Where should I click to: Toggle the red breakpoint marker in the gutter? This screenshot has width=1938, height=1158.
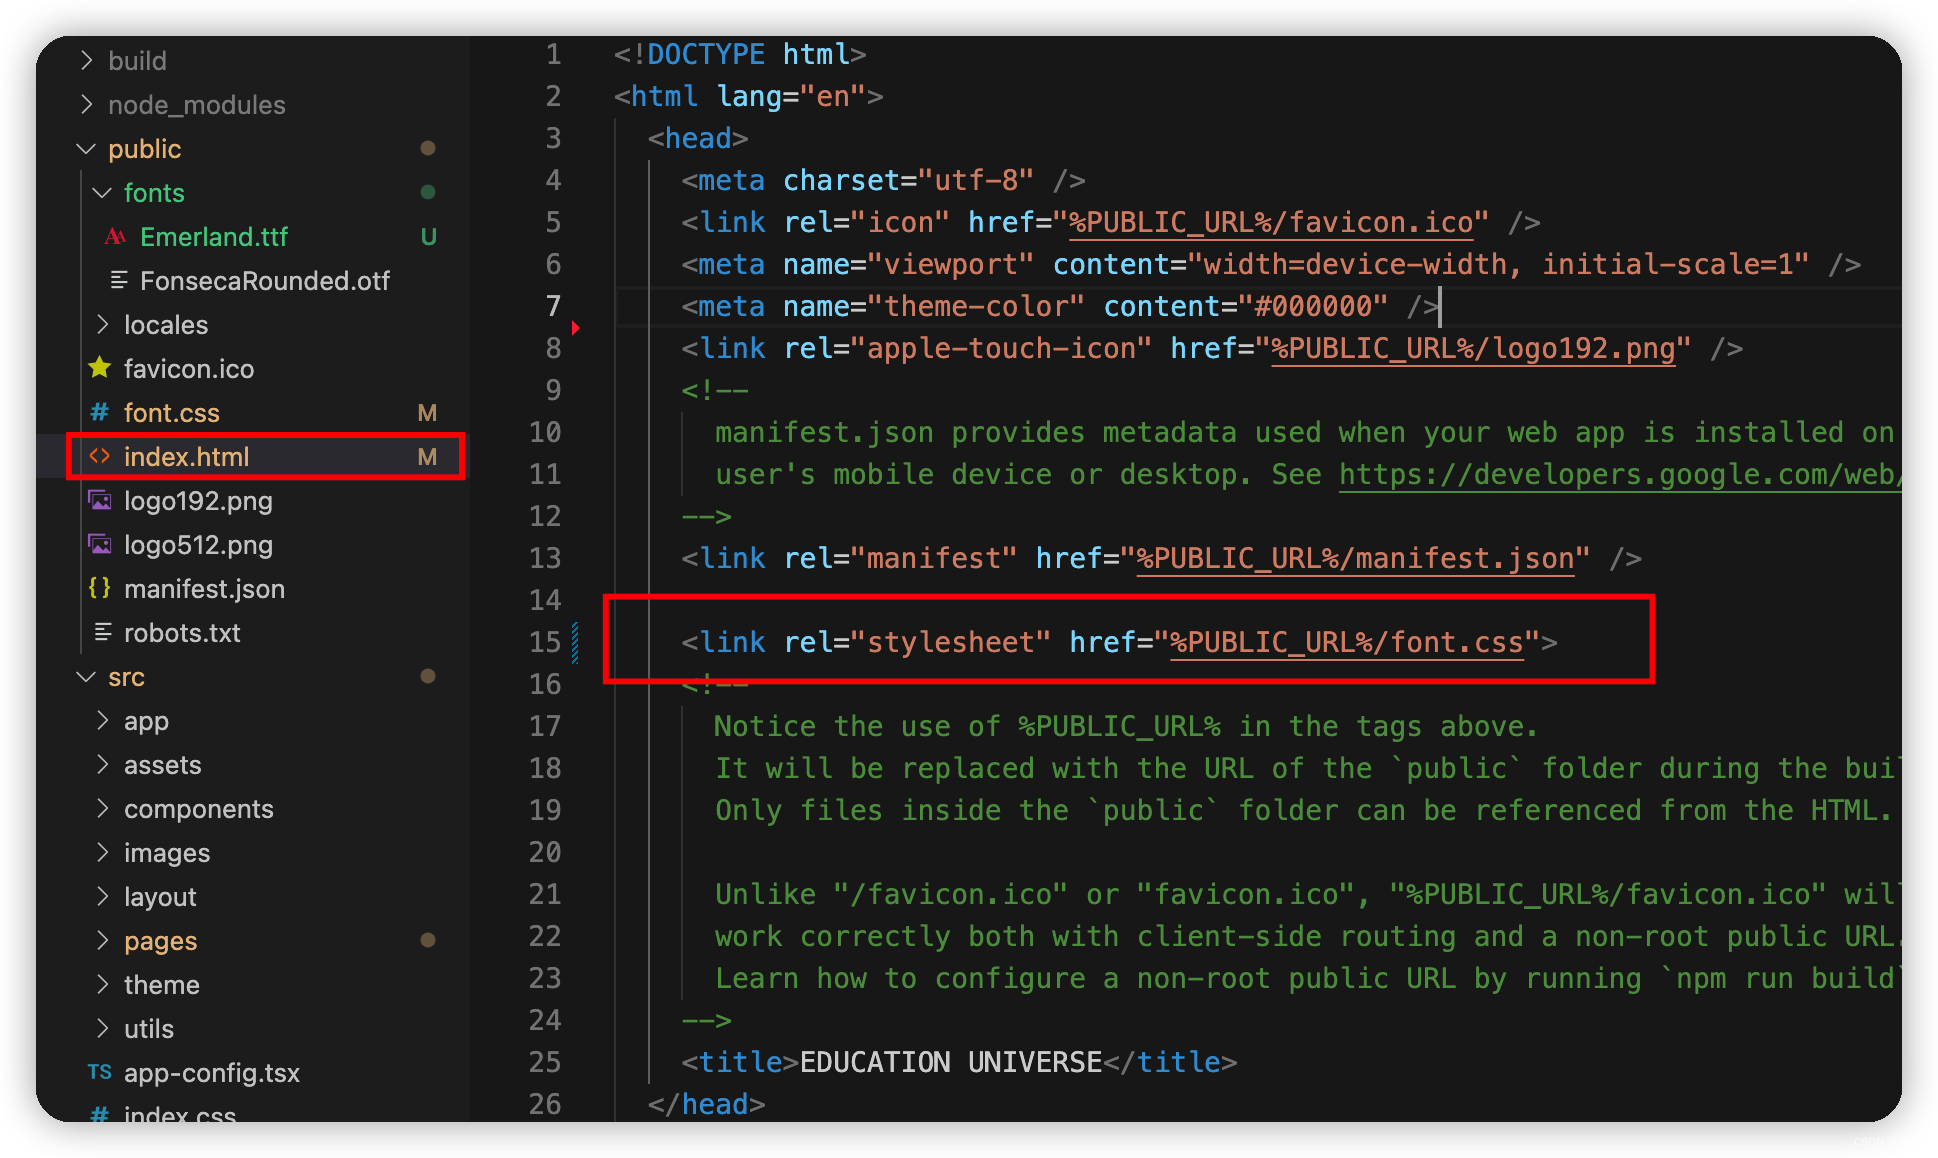(575, 327)
